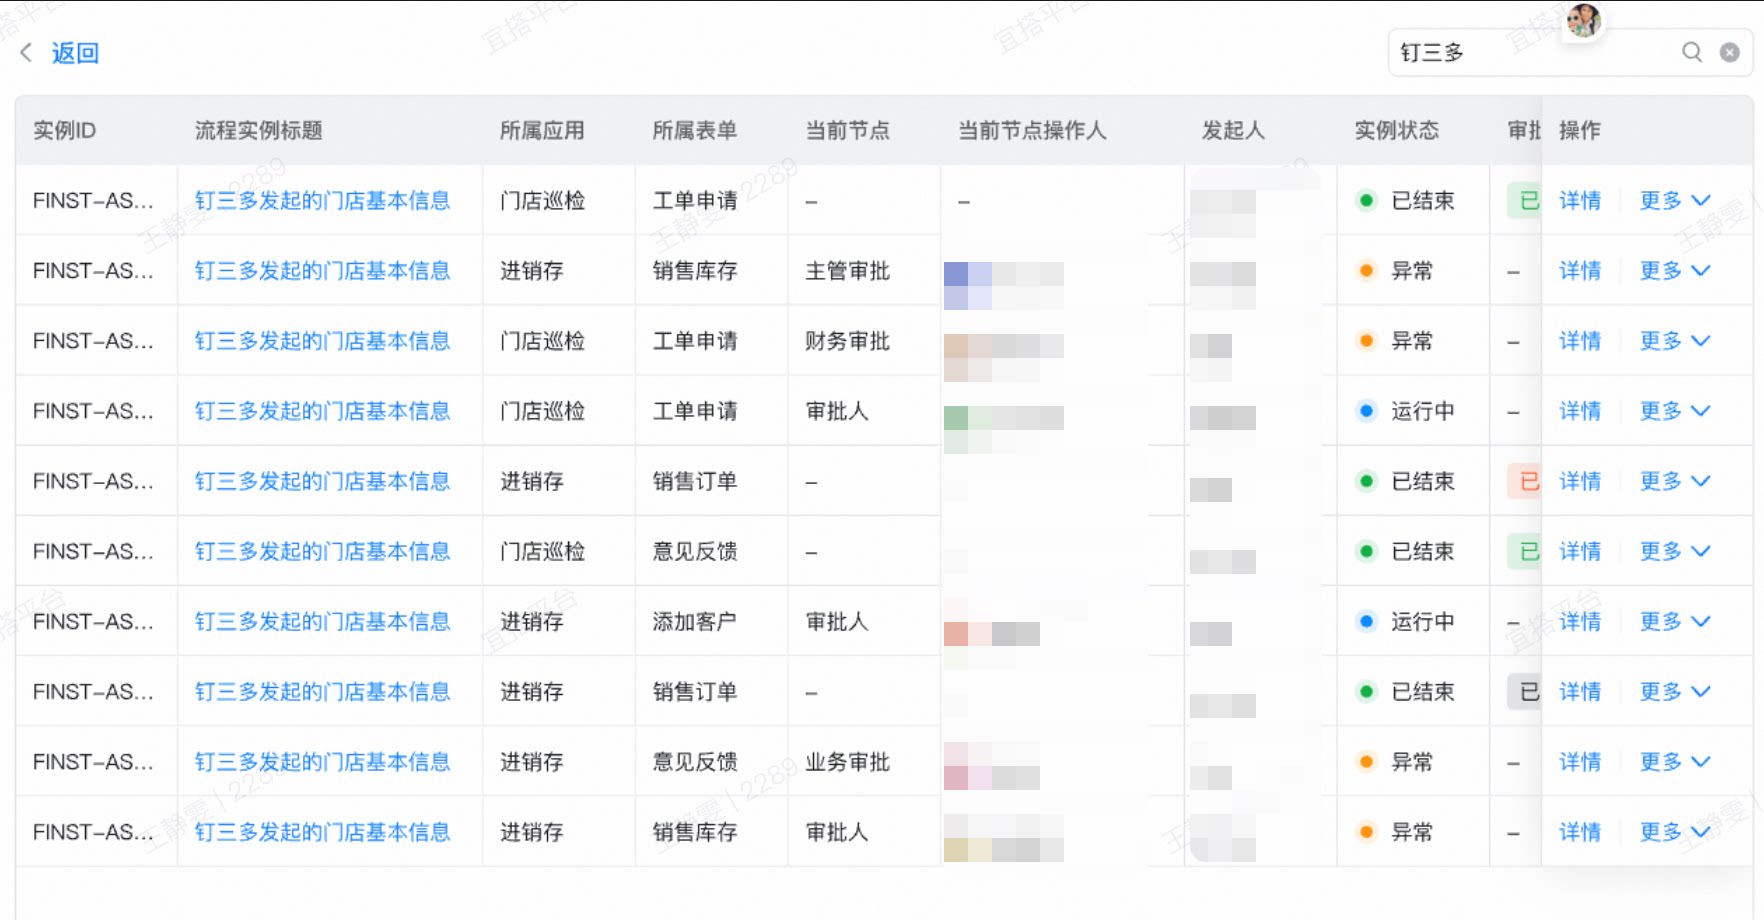The image size is (1764, 920).
Task: Click the 流程实例标题 column header
Action: point(258,130)
